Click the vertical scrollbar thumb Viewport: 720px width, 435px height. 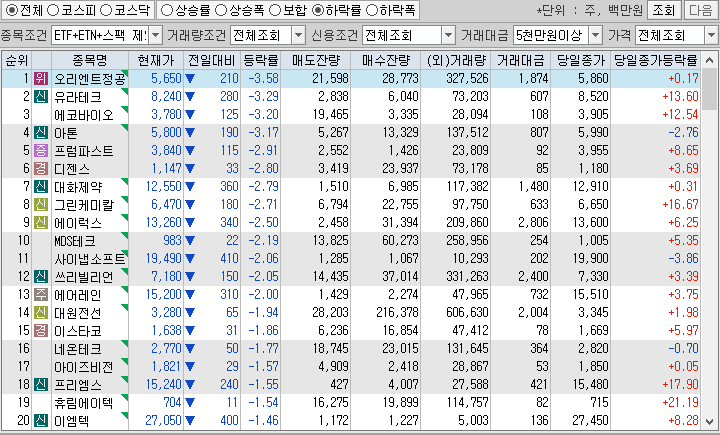[709, 90]
